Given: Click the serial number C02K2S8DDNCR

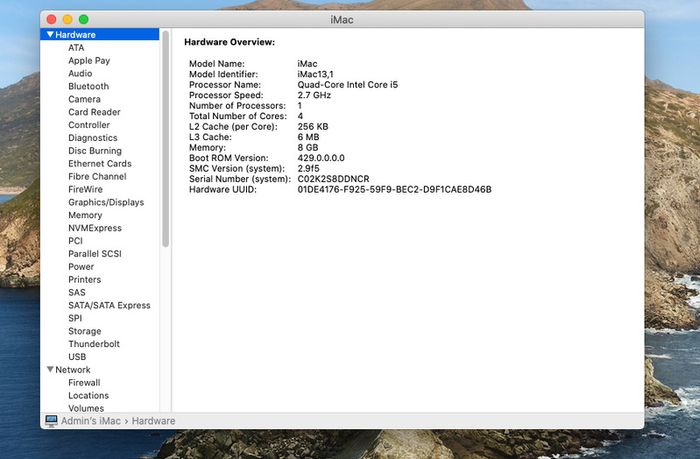Looking at the screenshot, I should pos(333,179).
